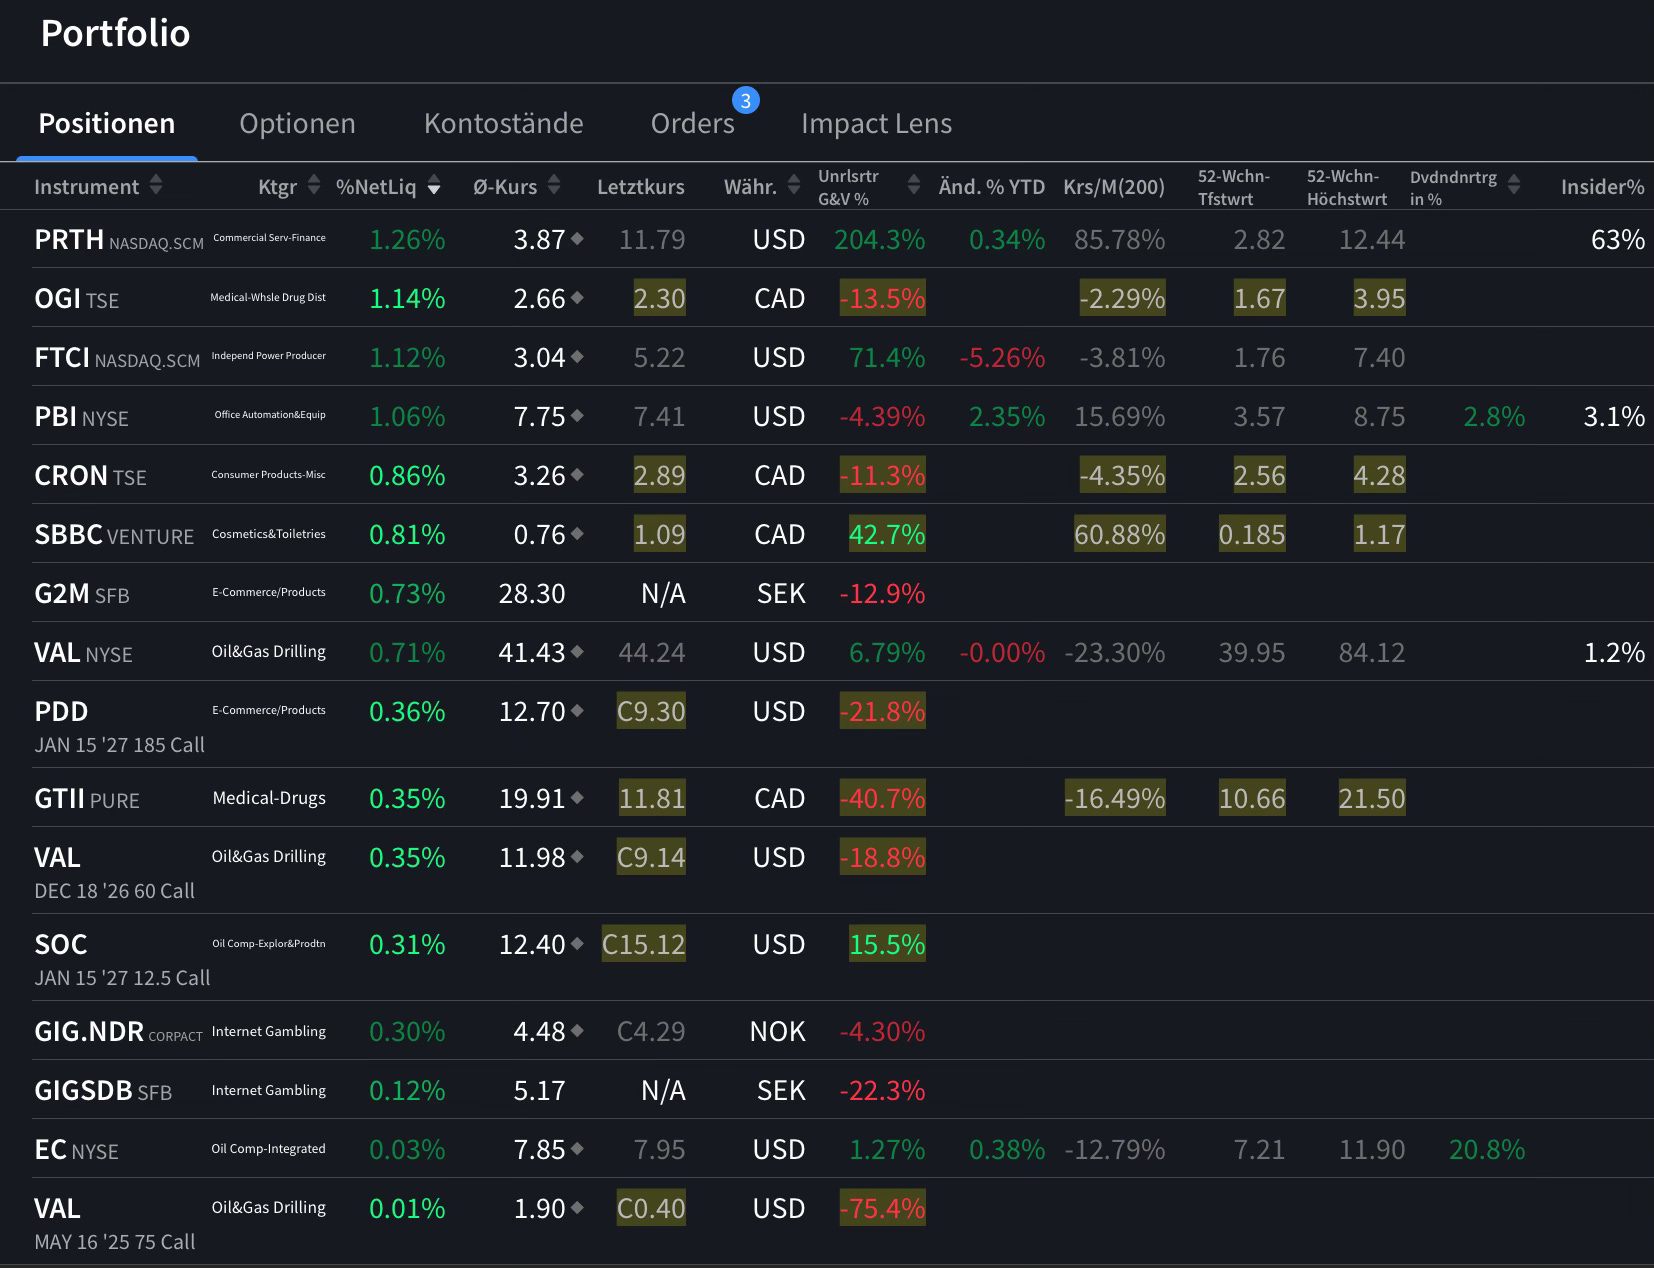This screenshot has height=1268, width=1654.
Task: Click PRTH Insider value 63%
Action: (x=1618, y=240)
